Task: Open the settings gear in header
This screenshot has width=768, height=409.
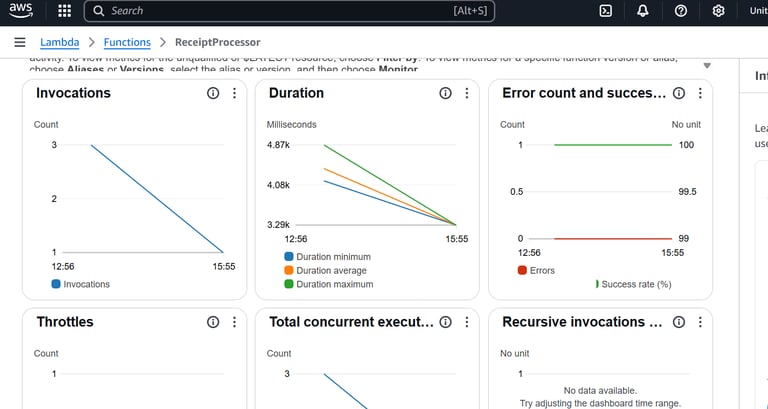Action: (x=718, y=11)
